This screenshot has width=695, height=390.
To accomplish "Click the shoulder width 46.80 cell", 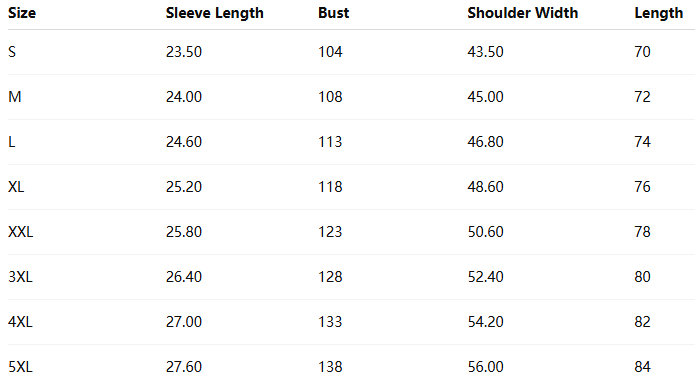I will 485,142.
